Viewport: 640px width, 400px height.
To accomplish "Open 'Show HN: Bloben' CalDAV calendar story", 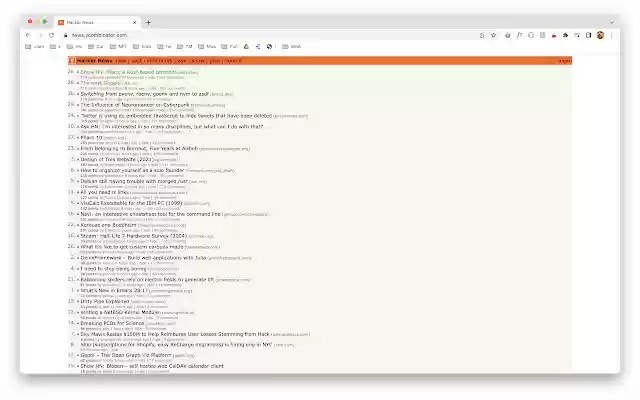I will coord(152,367).
